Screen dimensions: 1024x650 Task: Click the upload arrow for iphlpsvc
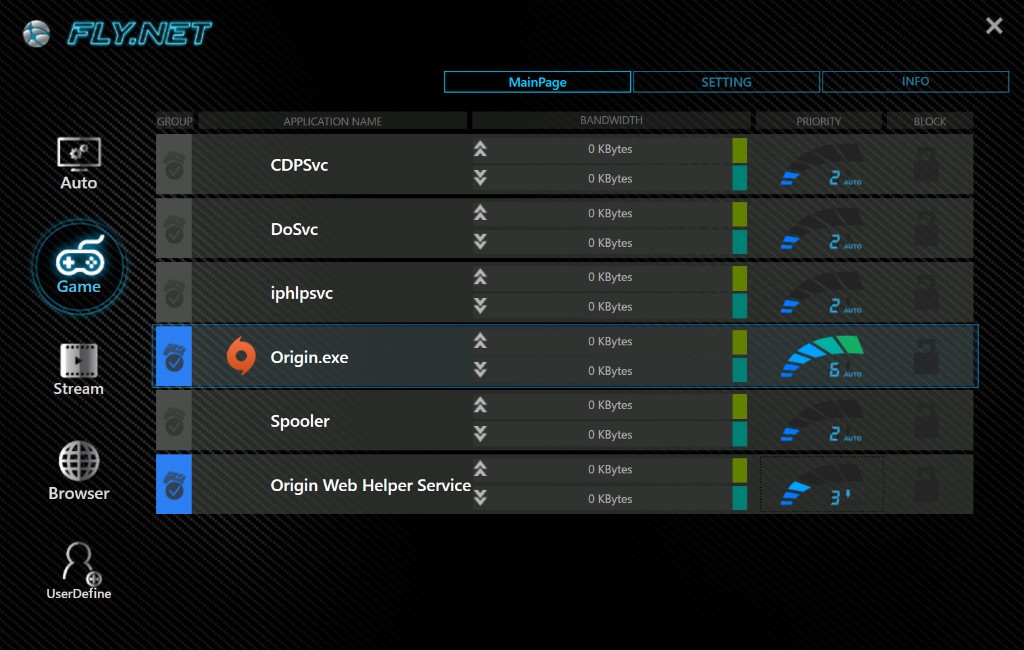click(480, 277)
